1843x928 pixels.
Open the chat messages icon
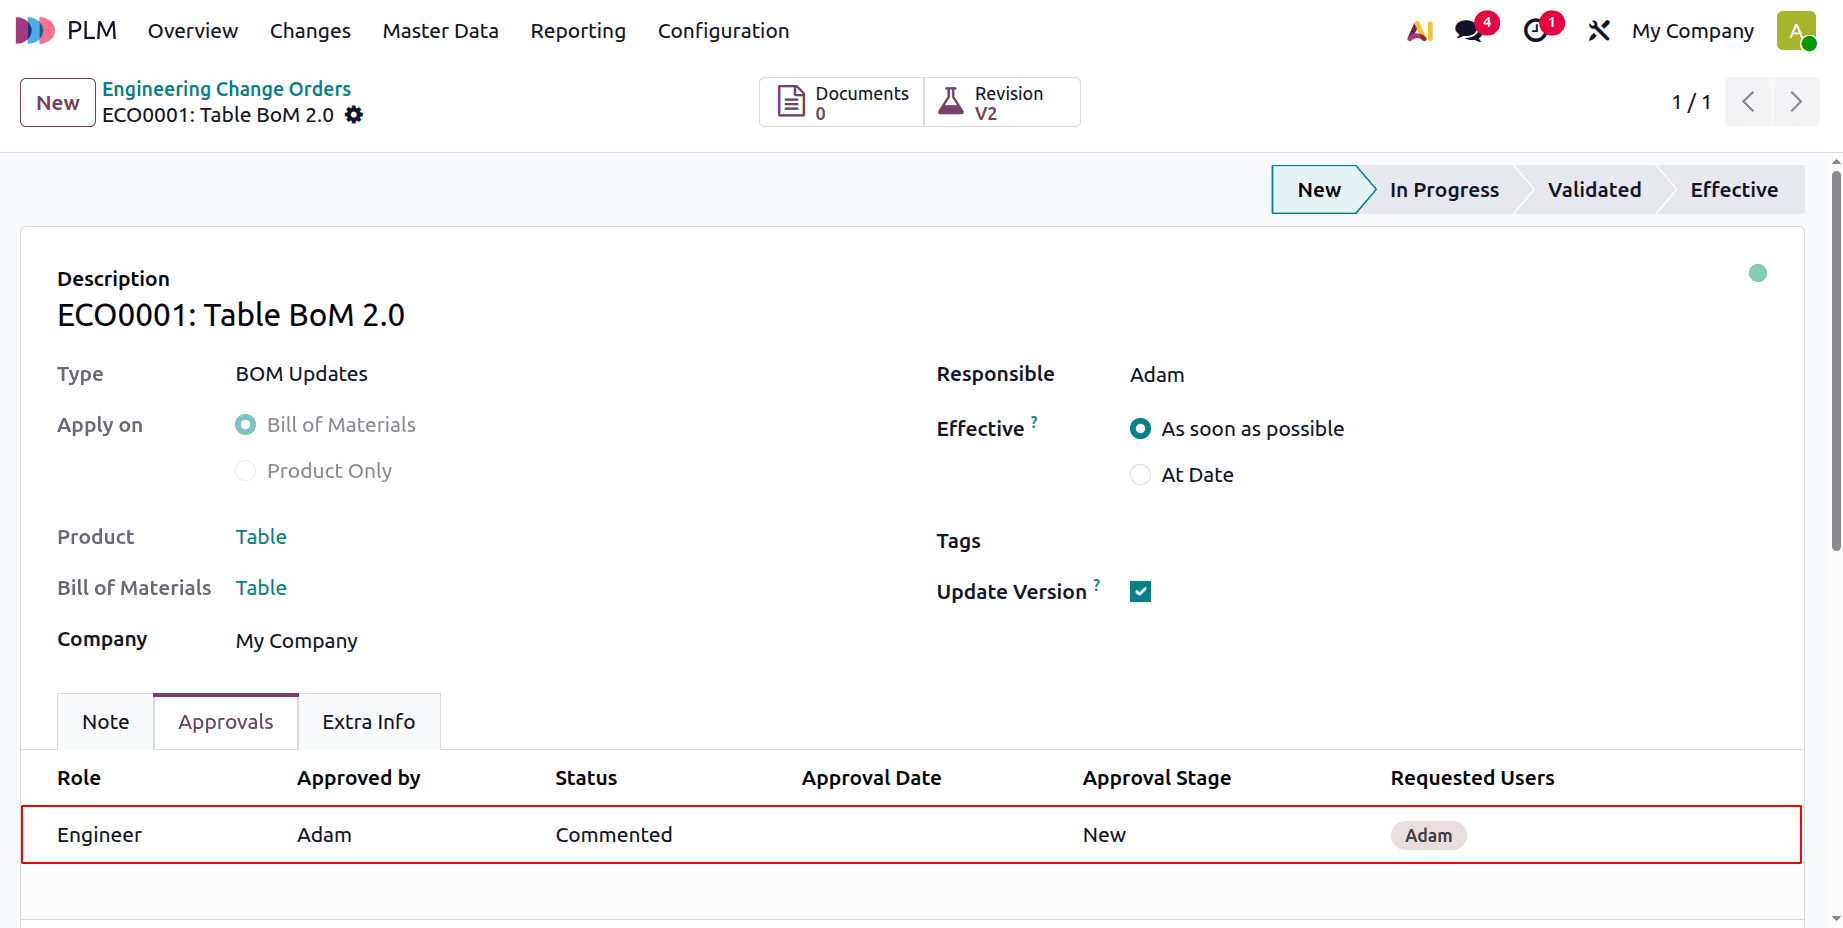click(1469, 31)
